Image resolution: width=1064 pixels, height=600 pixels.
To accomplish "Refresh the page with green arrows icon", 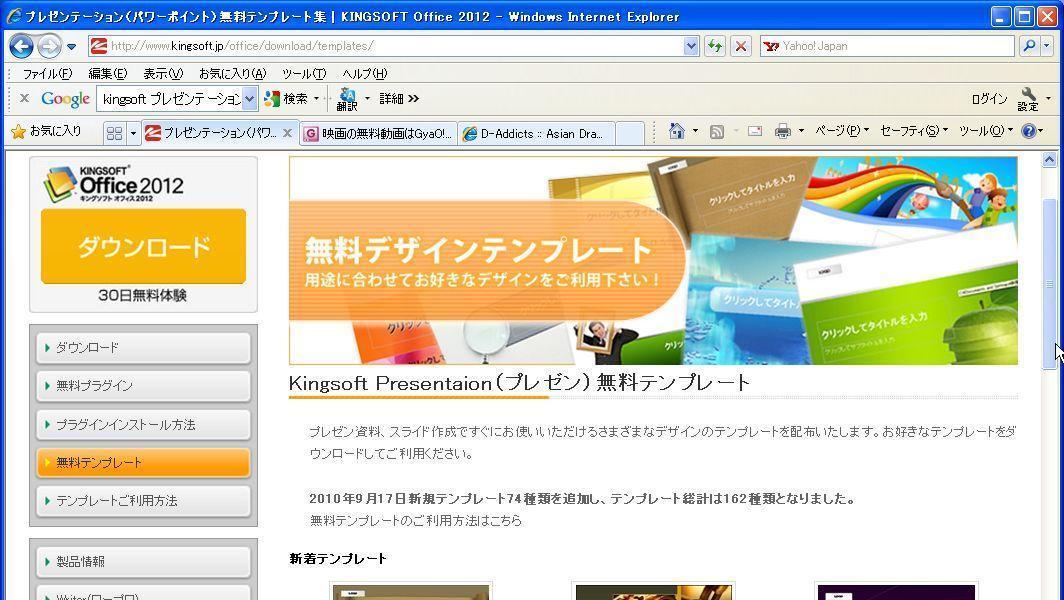I will (715, 46).
